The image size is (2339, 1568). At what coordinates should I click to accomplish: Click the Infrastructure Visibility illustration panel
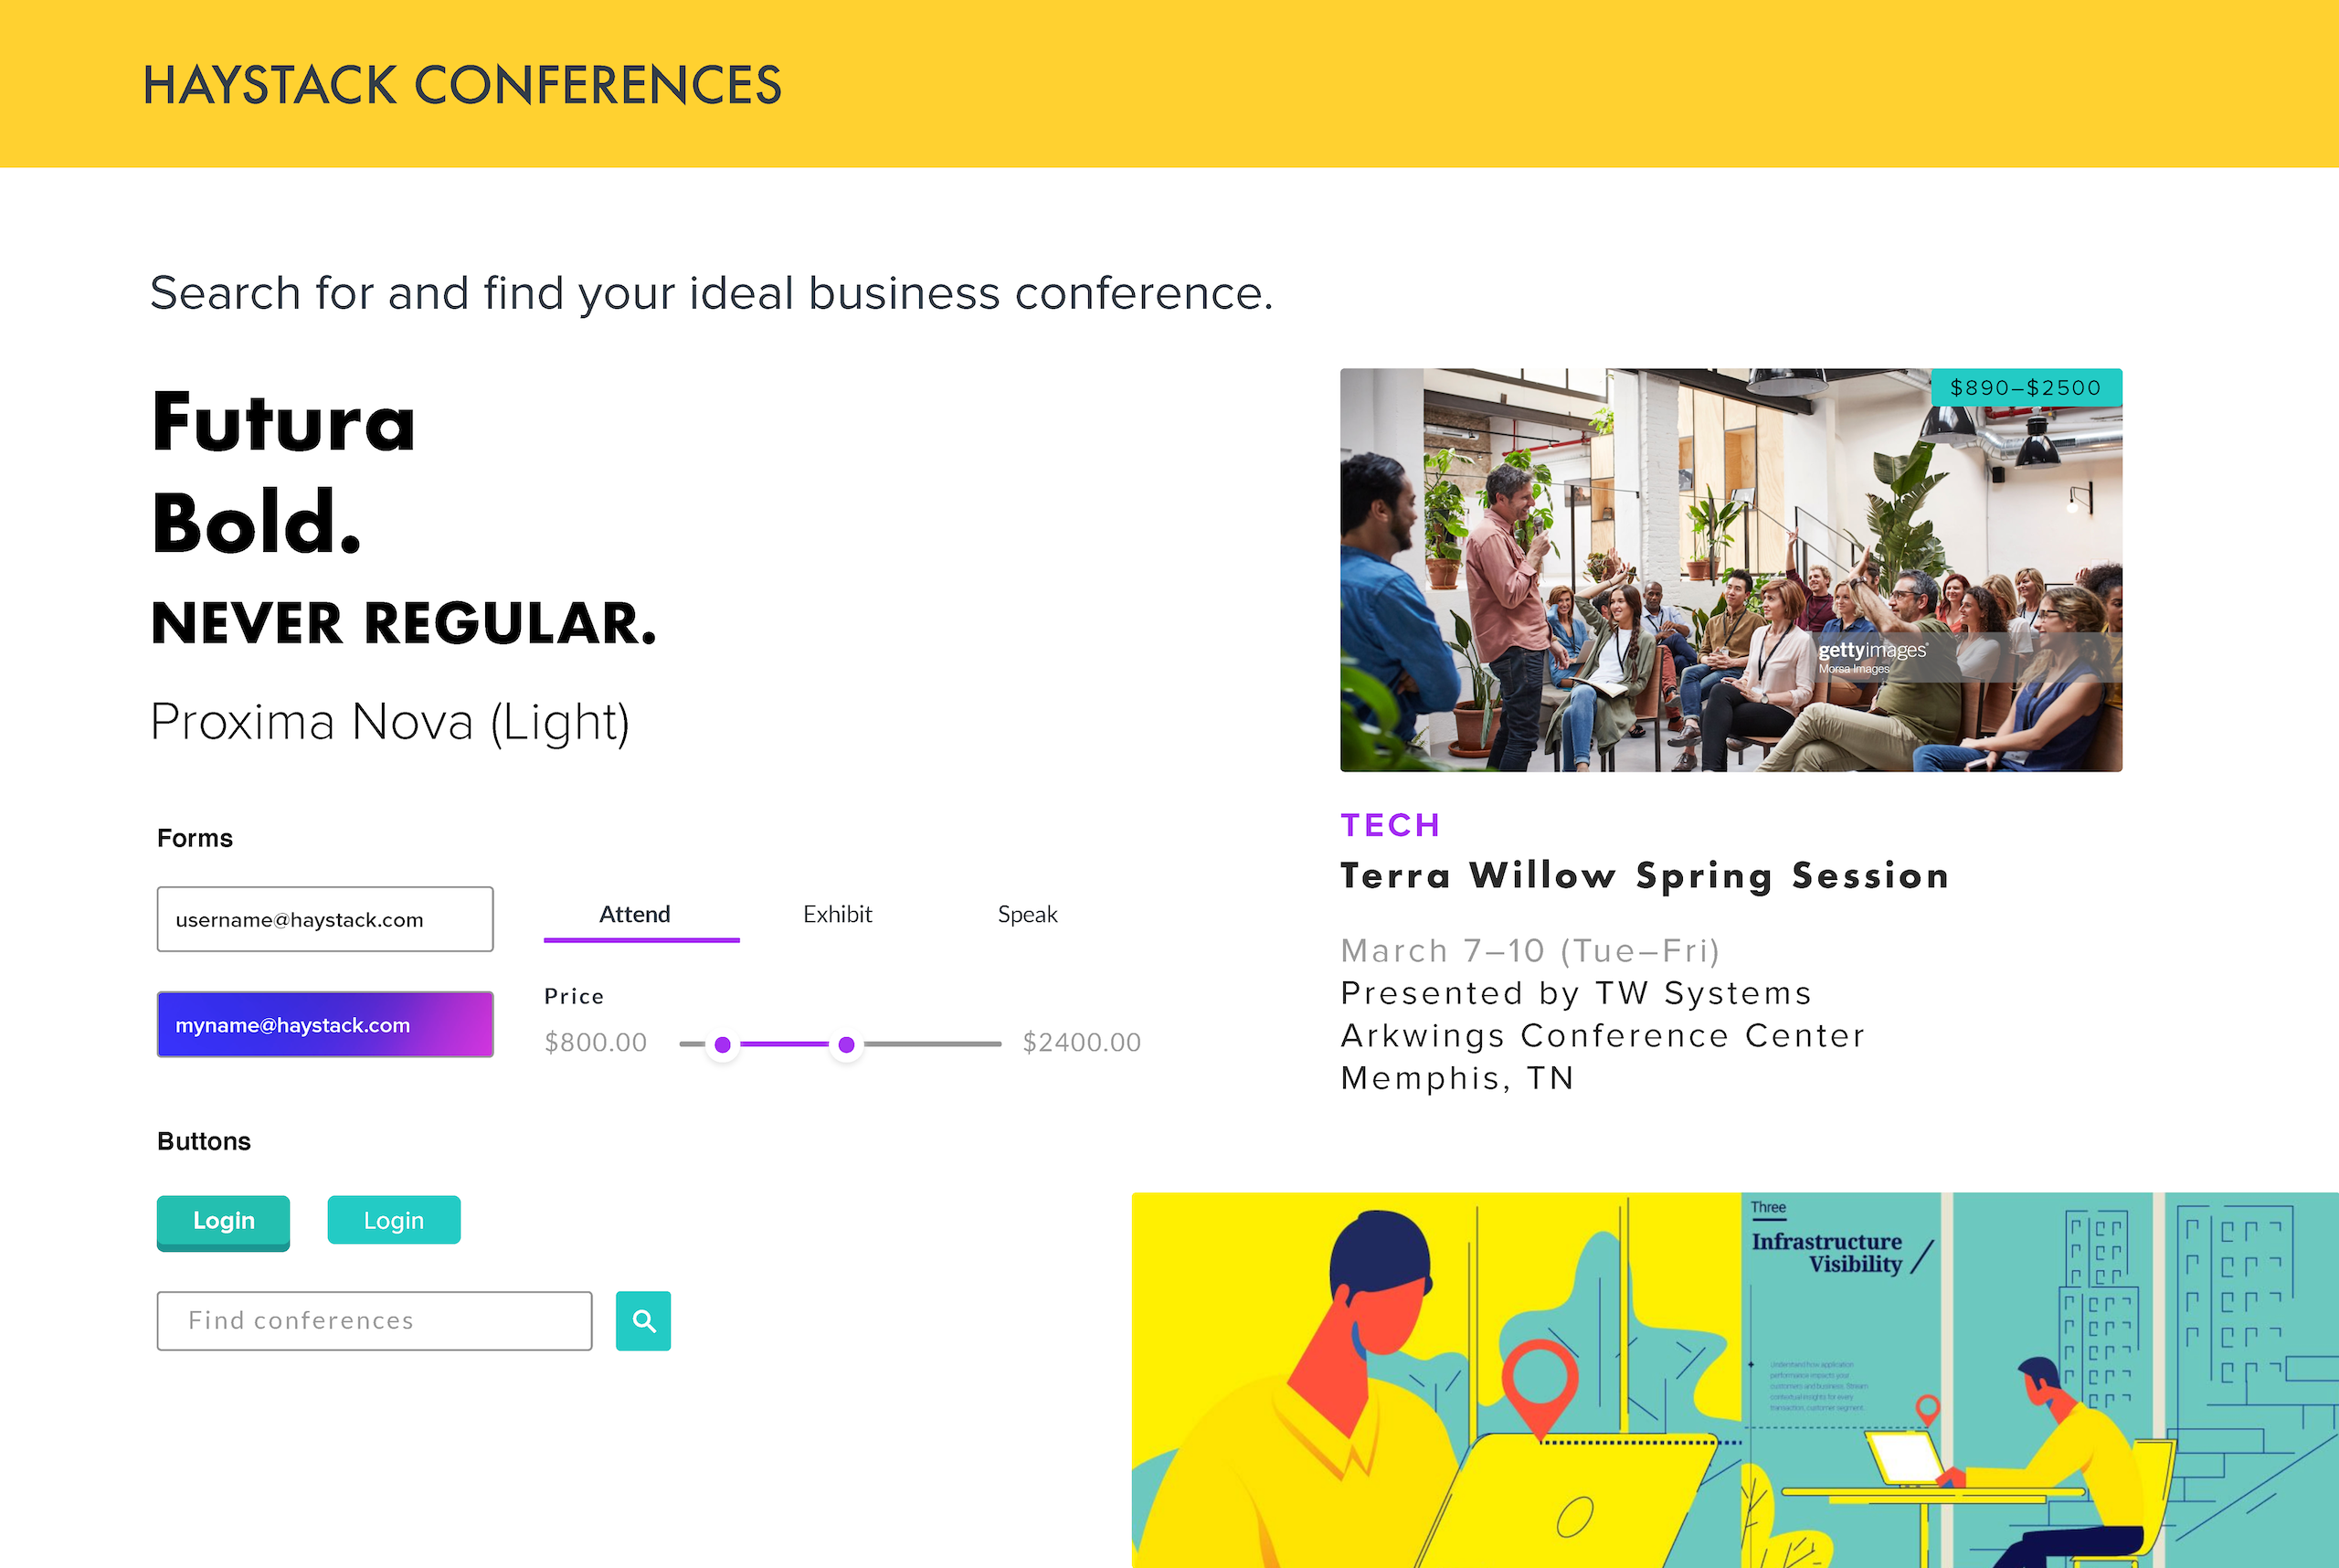pos(2040,1380)
